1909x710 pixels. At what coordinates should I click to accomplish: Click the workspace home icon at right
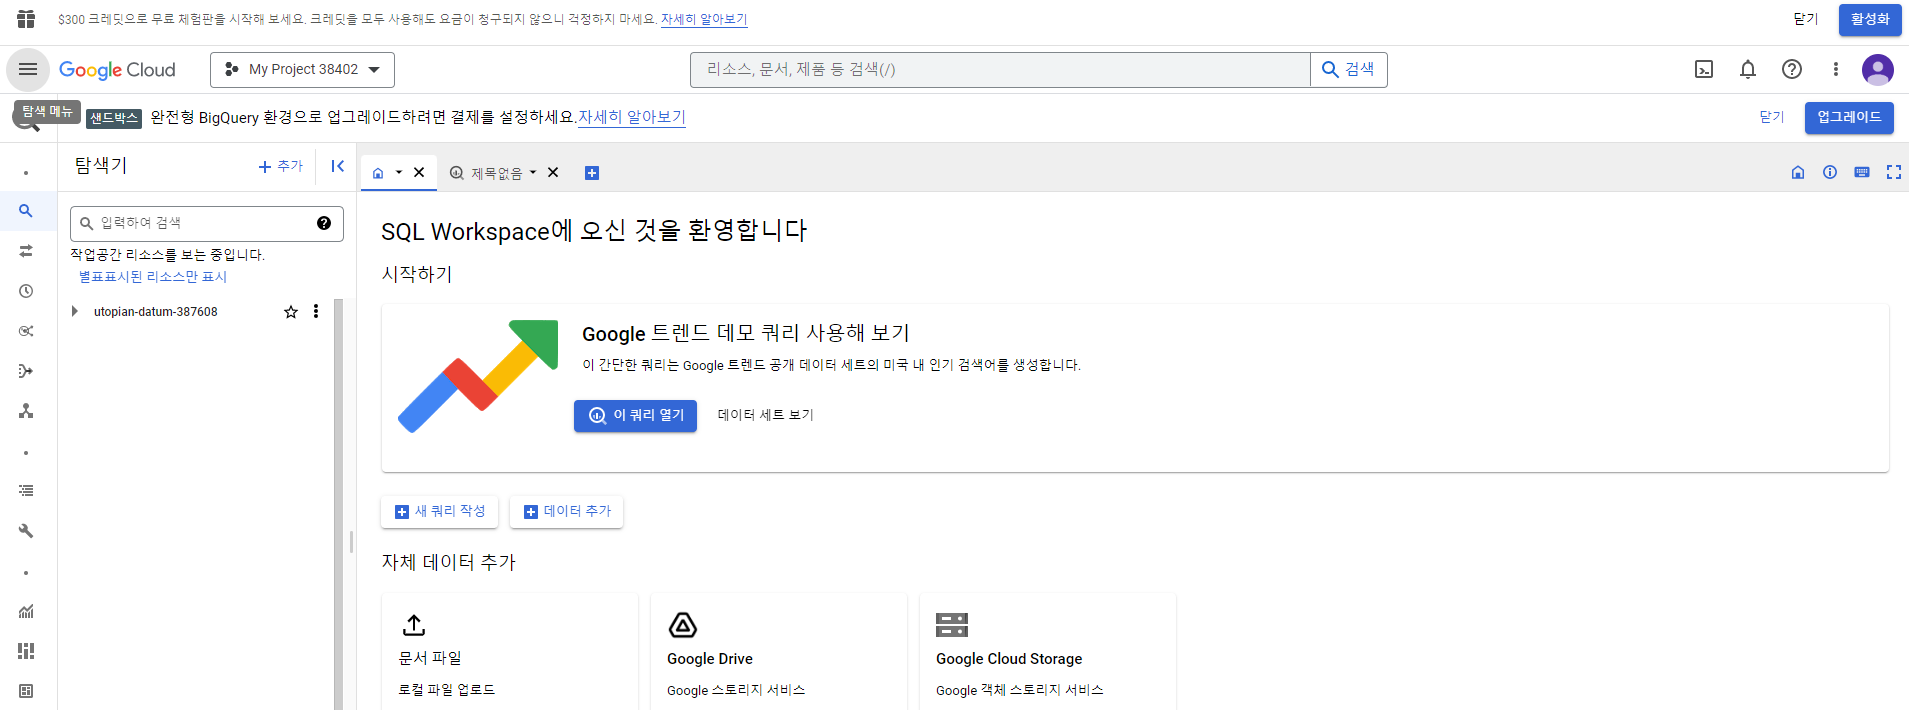pyautogui.click(x=1798, y=172)
